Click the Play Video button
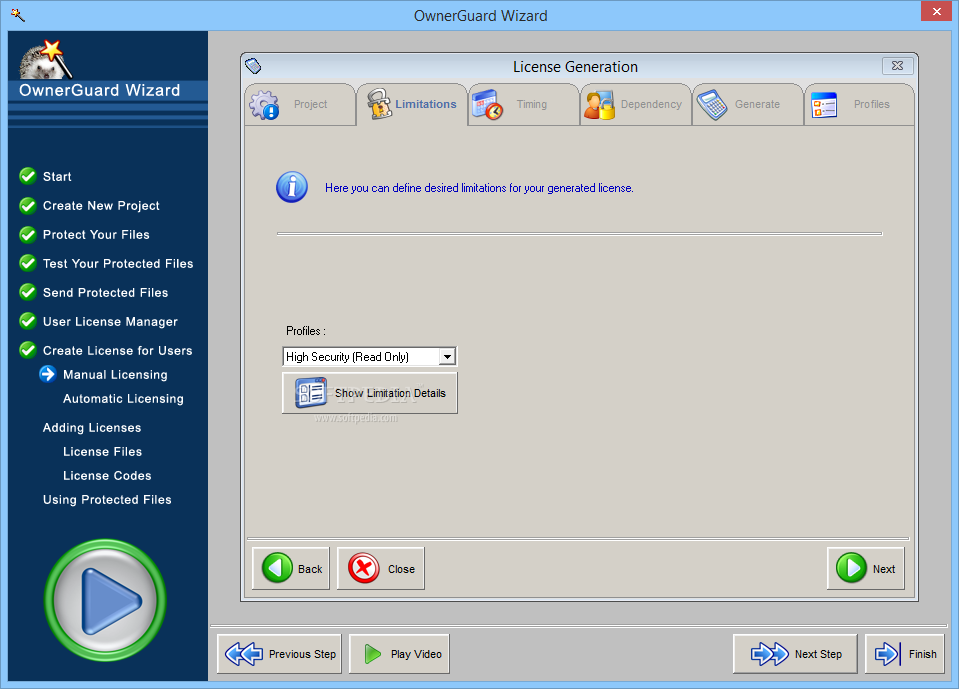This screenshot has width=959, height=689. tap(399, 654)
